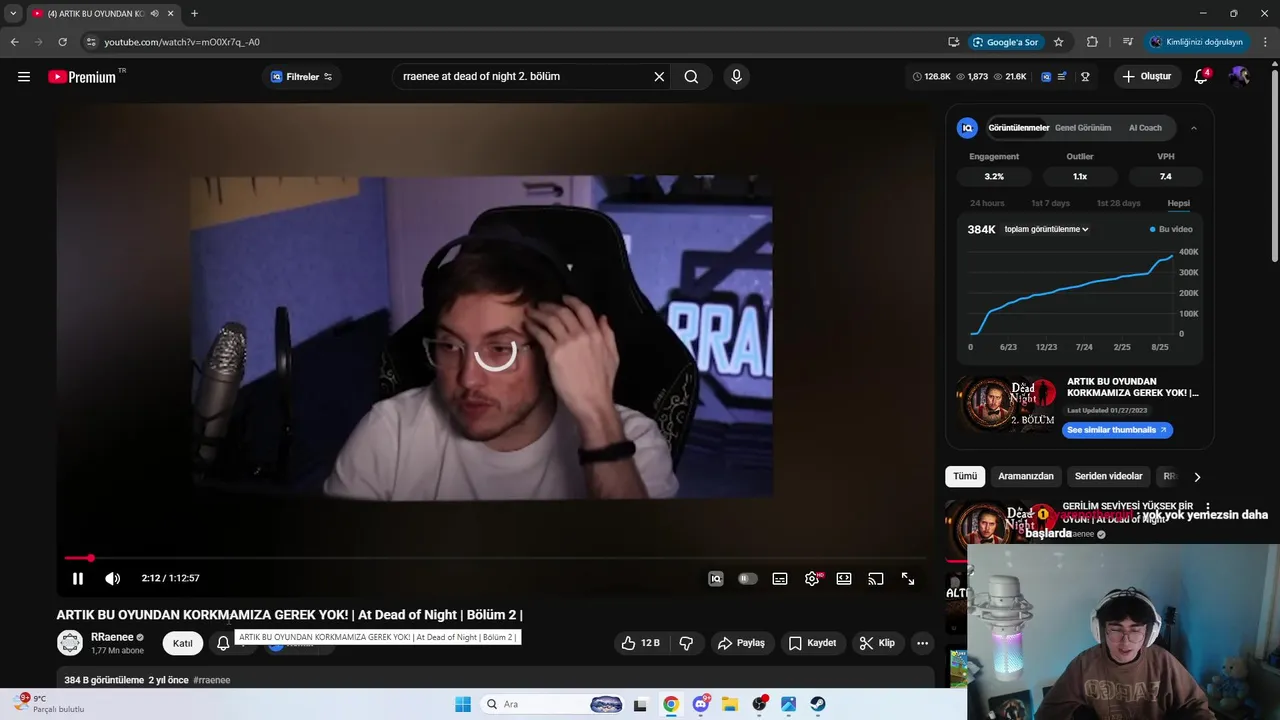Dislike the video
The height and width of the screenshot is (720, 1280).
tap(686, 643)
